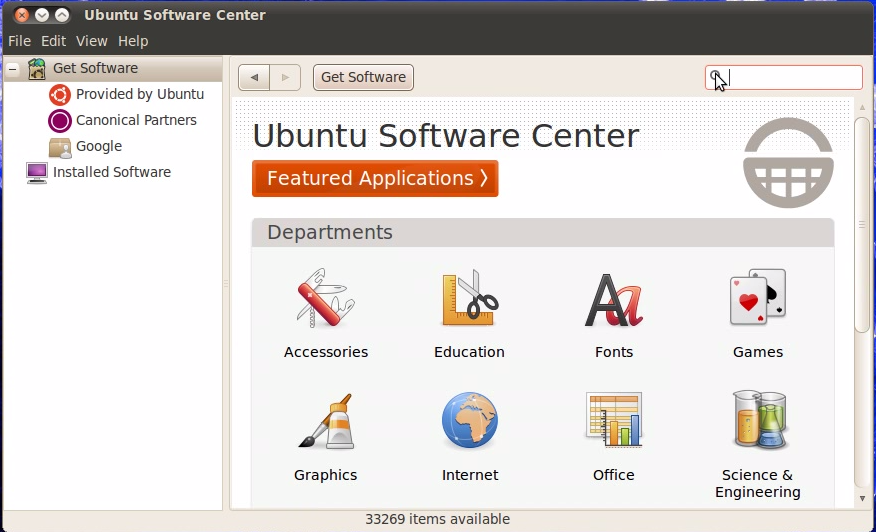Open the Accessories department icon
Image resolution: width=876 pixels, height=532 pixels.
click(x=326, y=298)
